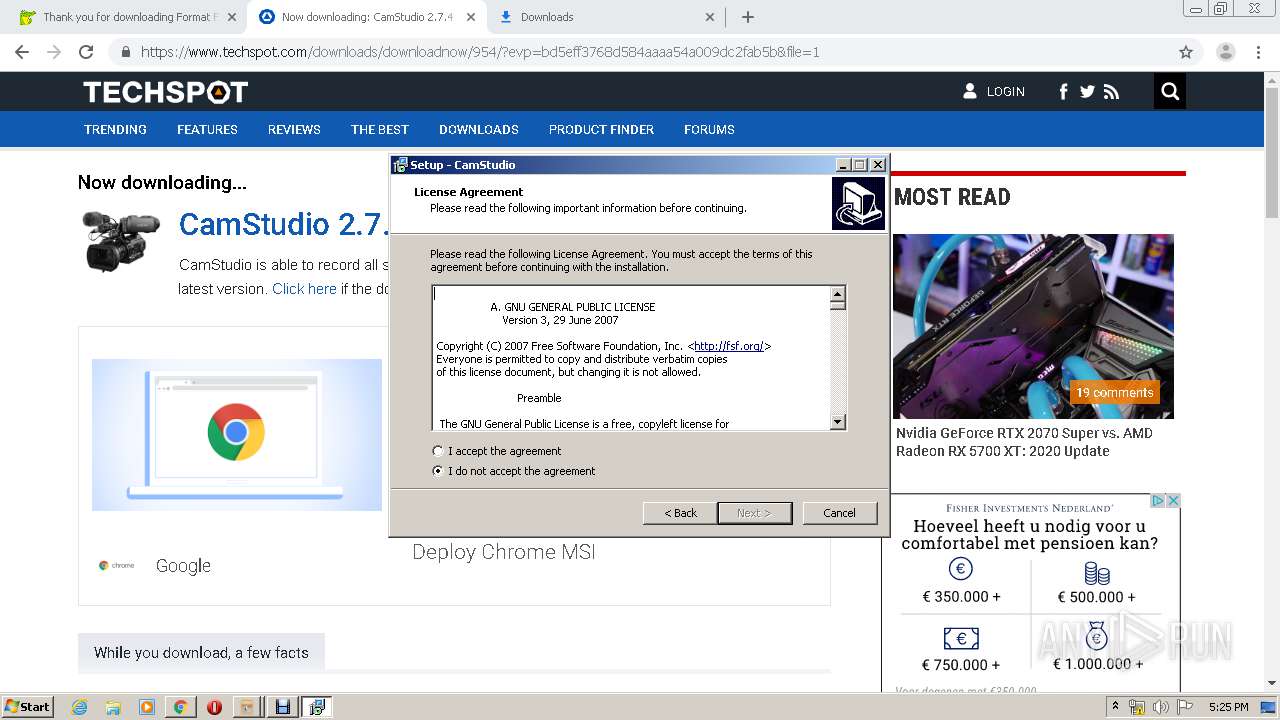
Task: Close the Fisher Investments ad
Action: [1174, 501]
